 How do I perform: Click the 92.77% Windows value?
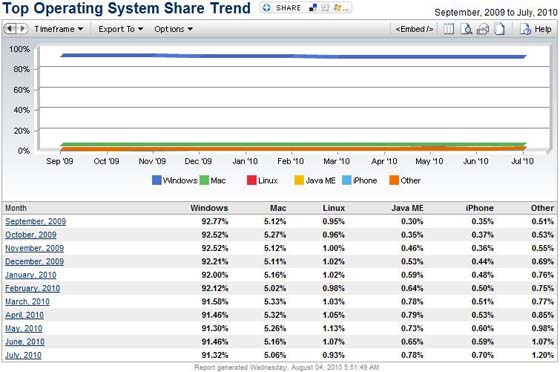tap(215, 222)
